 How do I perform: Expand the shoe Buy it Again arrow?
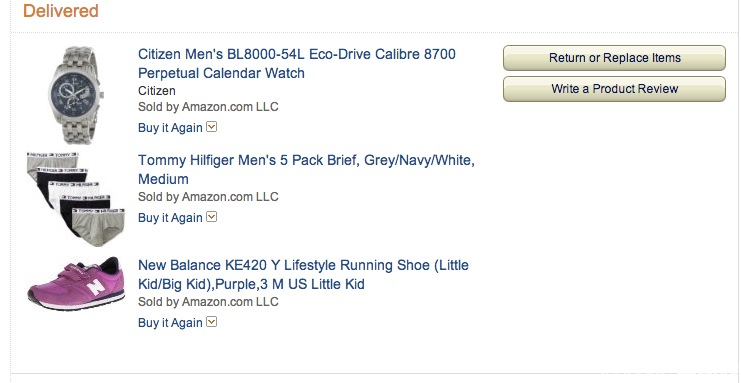tap(212, 322)
